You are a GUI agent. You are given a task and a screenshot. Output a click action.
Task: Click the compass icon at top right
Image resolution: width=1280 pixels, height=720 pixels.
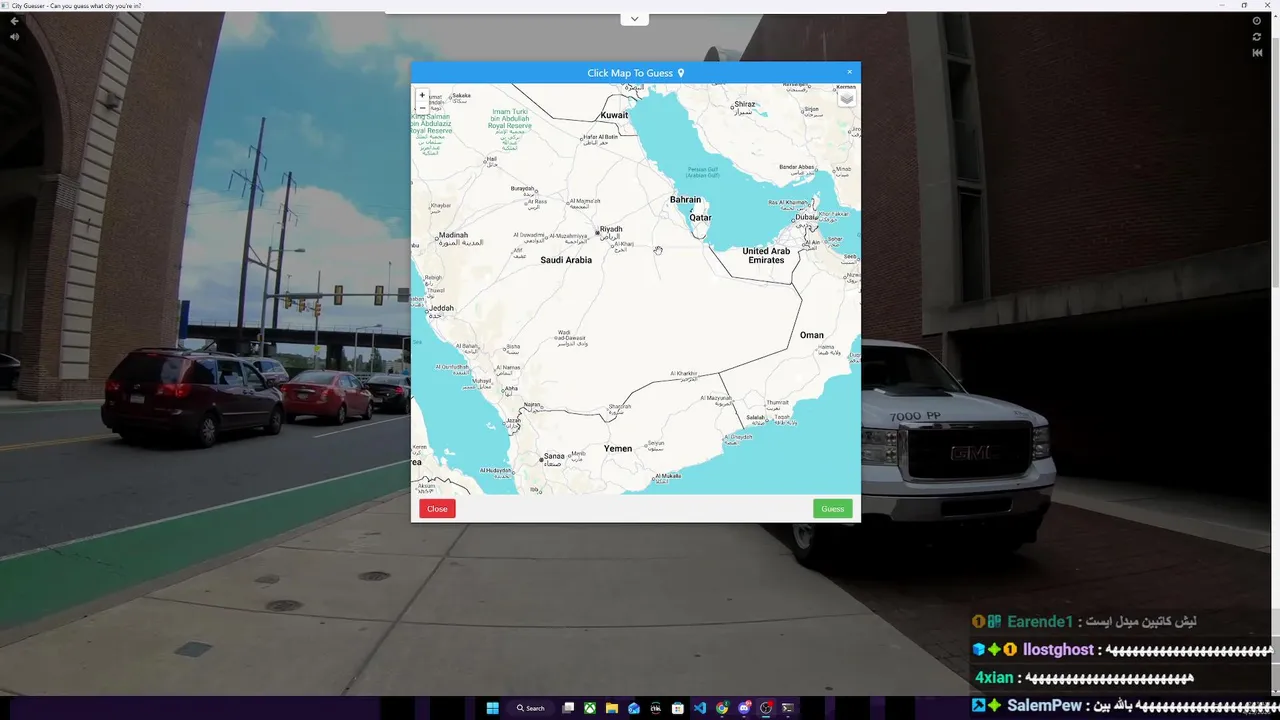(1257, 21)
